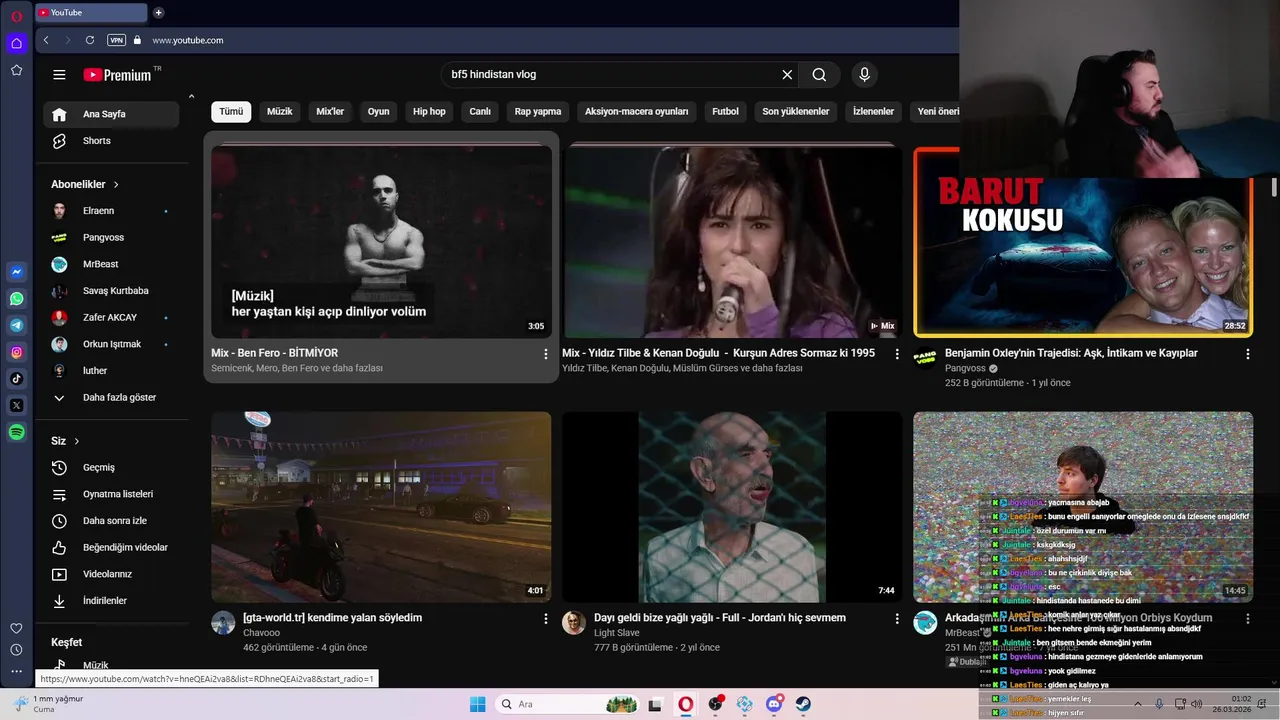The width and height of the screenshot is (1280, 720).
Task: Select the Futbol filter chip
Action: coord(725,112)
